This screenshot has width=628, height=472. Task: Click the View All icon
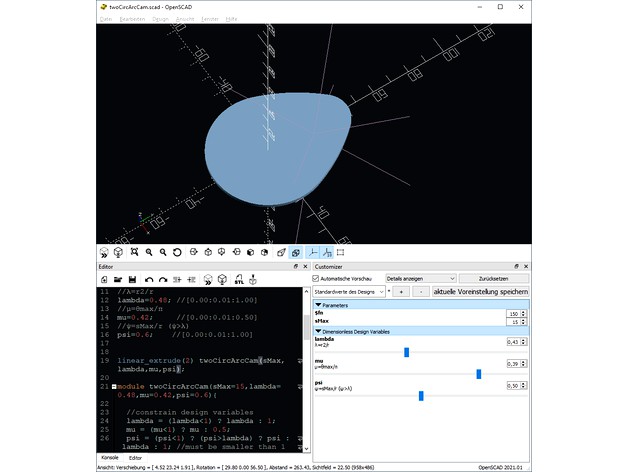(134, 252)
